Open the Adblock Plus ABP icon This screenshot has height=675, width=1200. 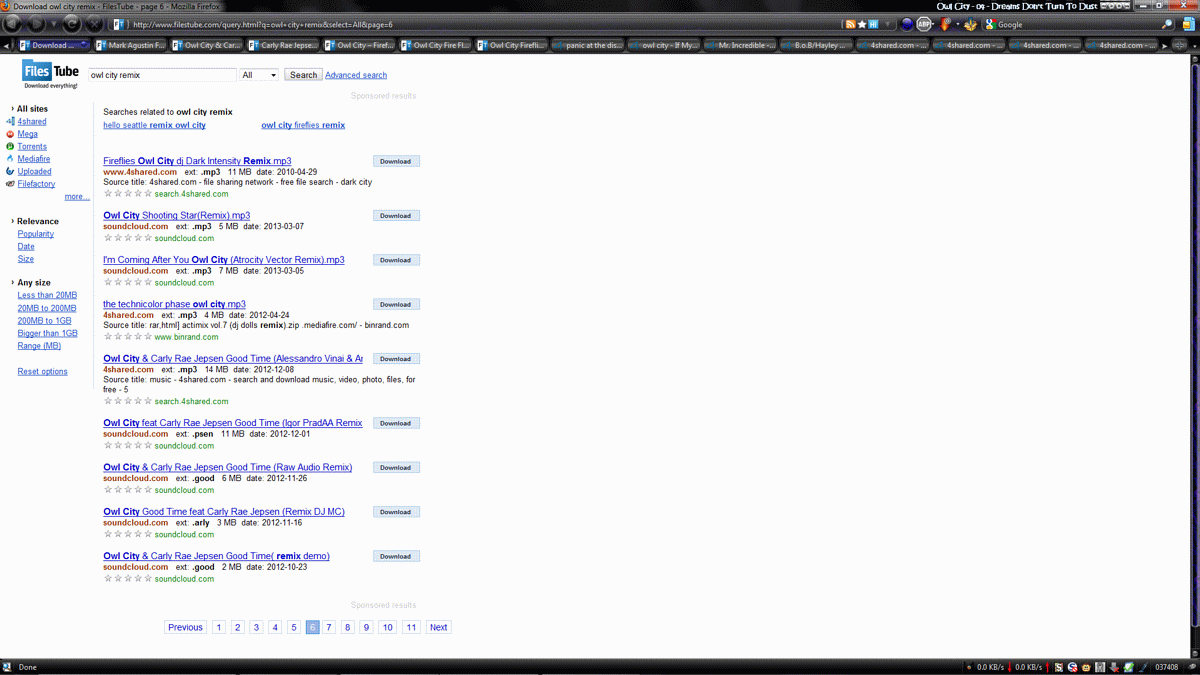pyautogui.click(x=925, y=24)
